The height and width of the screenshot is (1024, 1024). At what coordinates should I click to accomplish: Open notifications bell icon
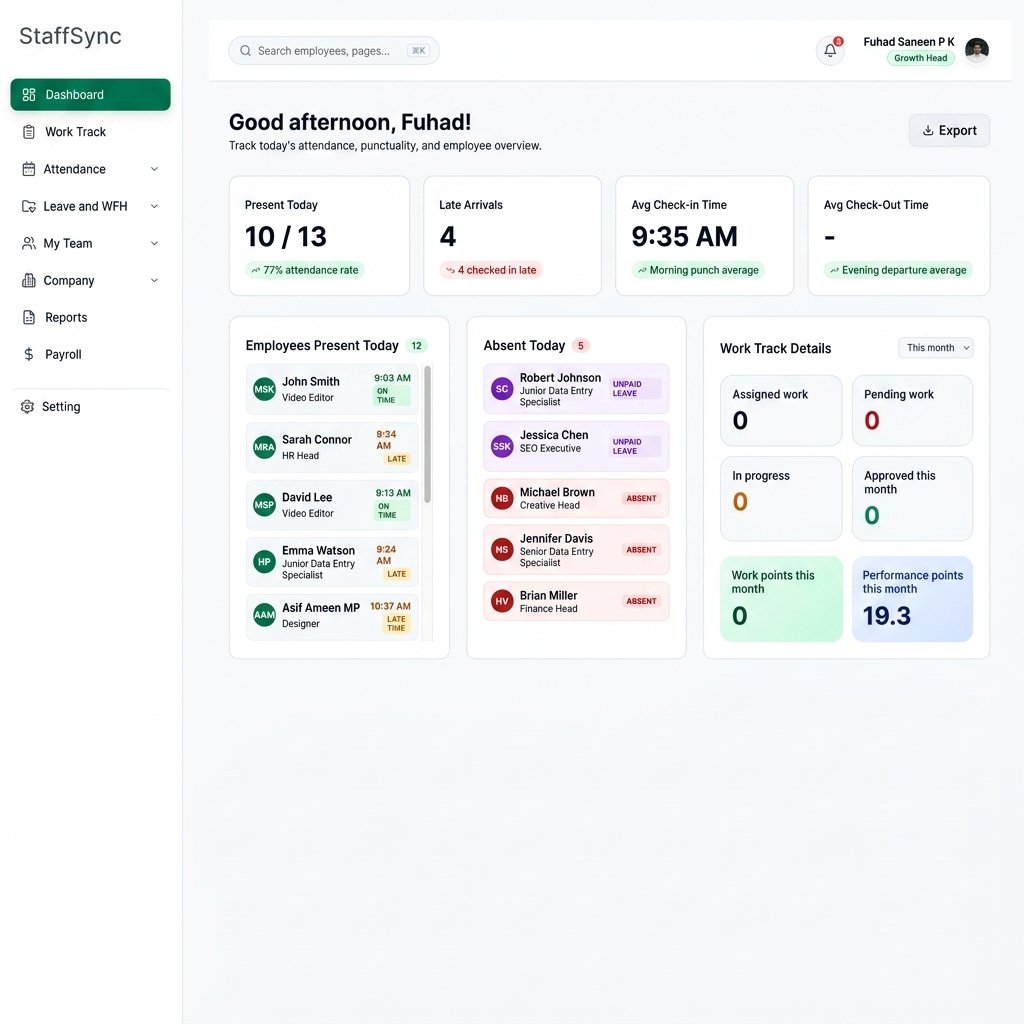point(830,50)
